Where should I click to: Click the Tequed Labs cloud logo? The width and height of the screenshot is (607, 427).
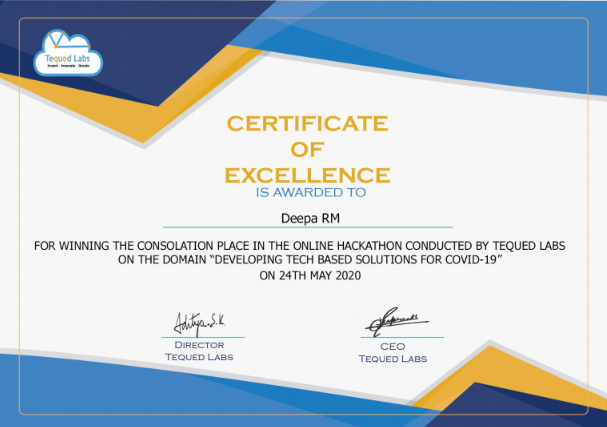(68, 52)
